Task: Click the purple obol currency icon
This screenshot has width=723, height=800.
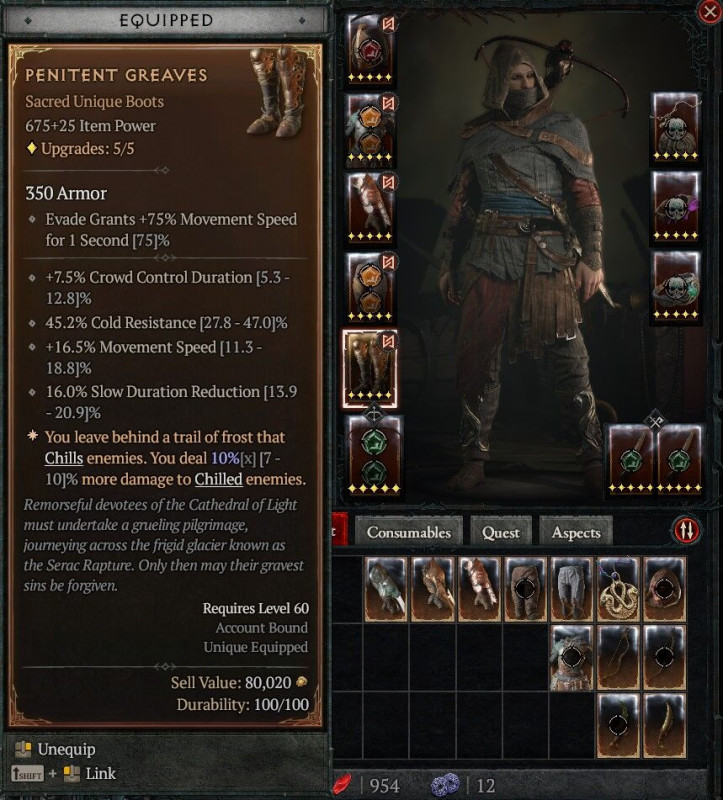Action: tap(445, 785)
